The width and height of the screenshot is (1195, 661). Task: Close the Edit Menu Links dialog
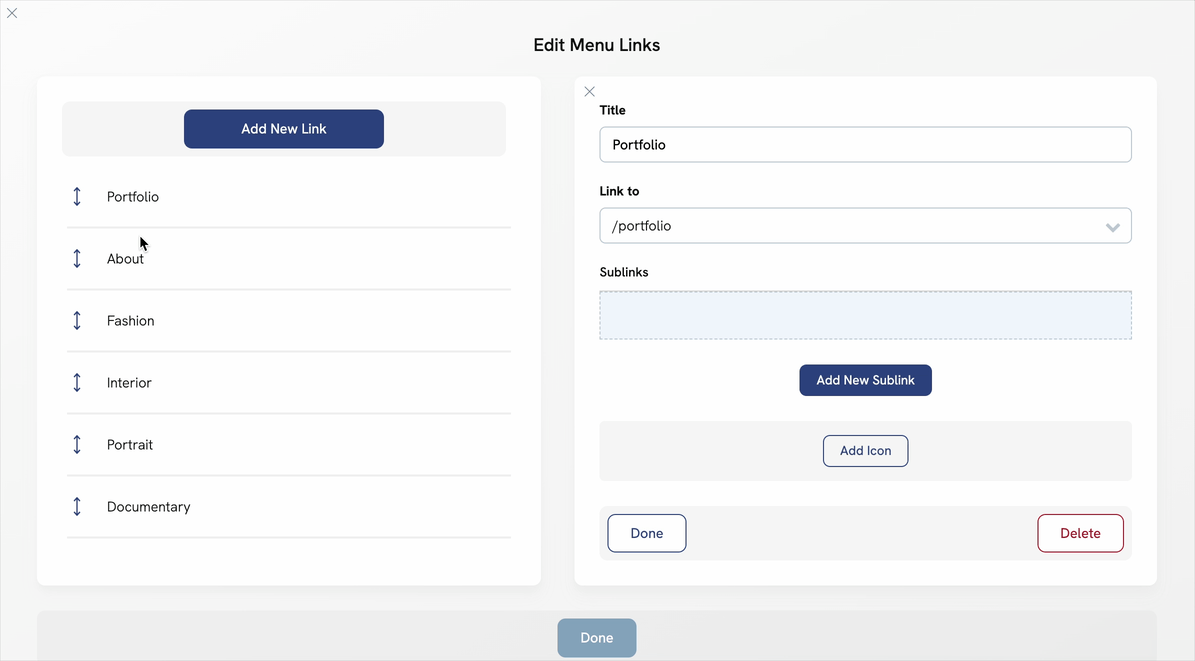[12, 13]
